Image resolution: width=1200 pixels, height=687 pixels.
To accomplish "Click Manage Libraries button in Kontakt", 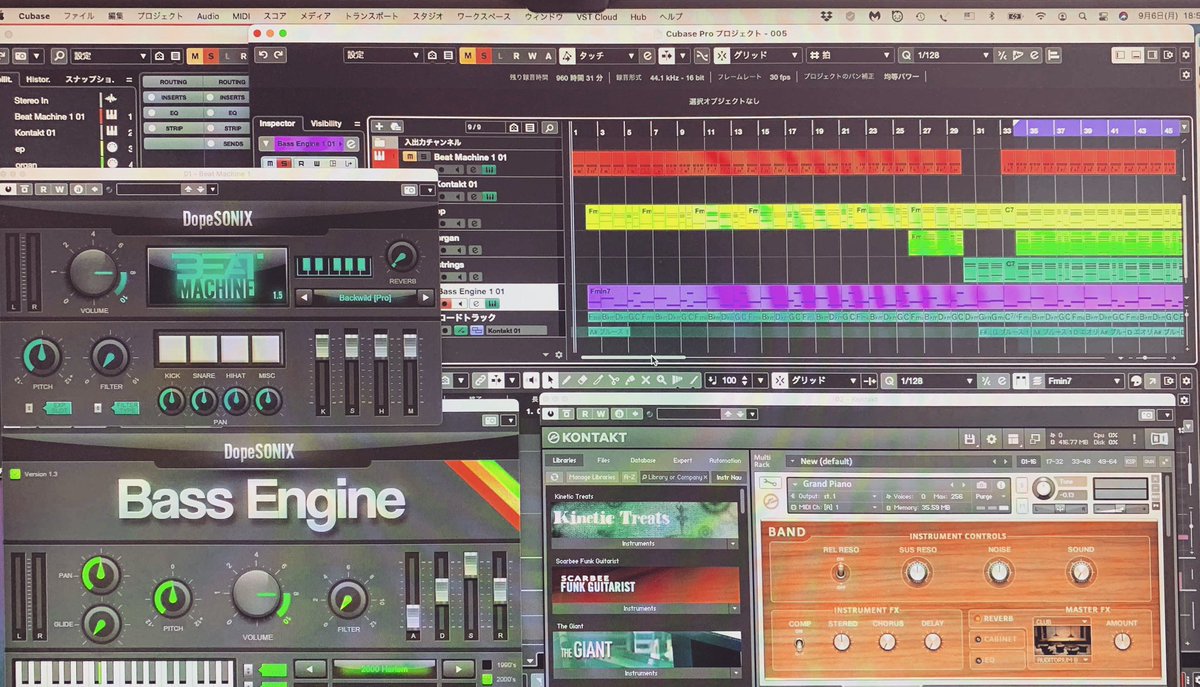I will [x=594, y=477].
